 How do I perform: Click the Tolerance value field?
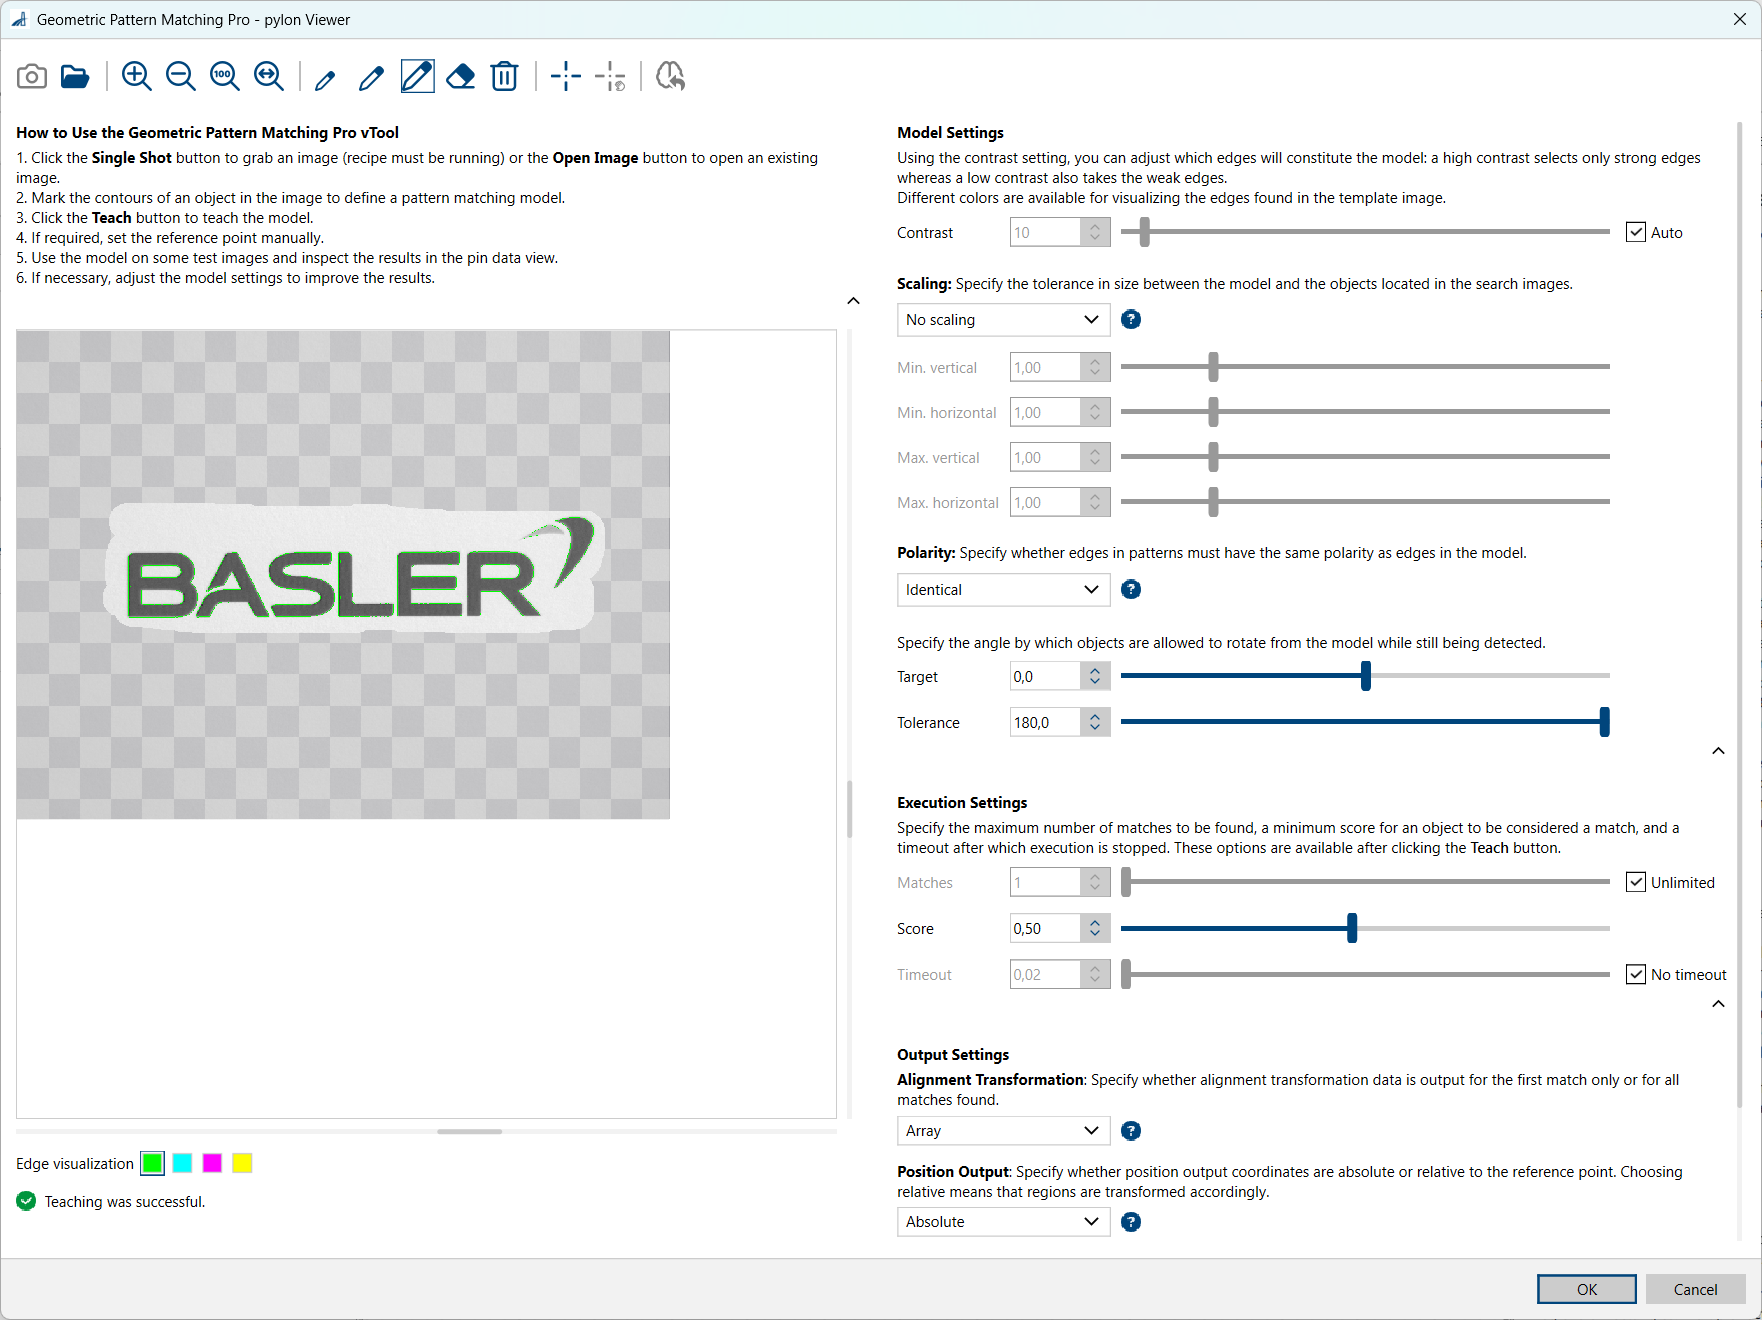[x=1045, y=722]
